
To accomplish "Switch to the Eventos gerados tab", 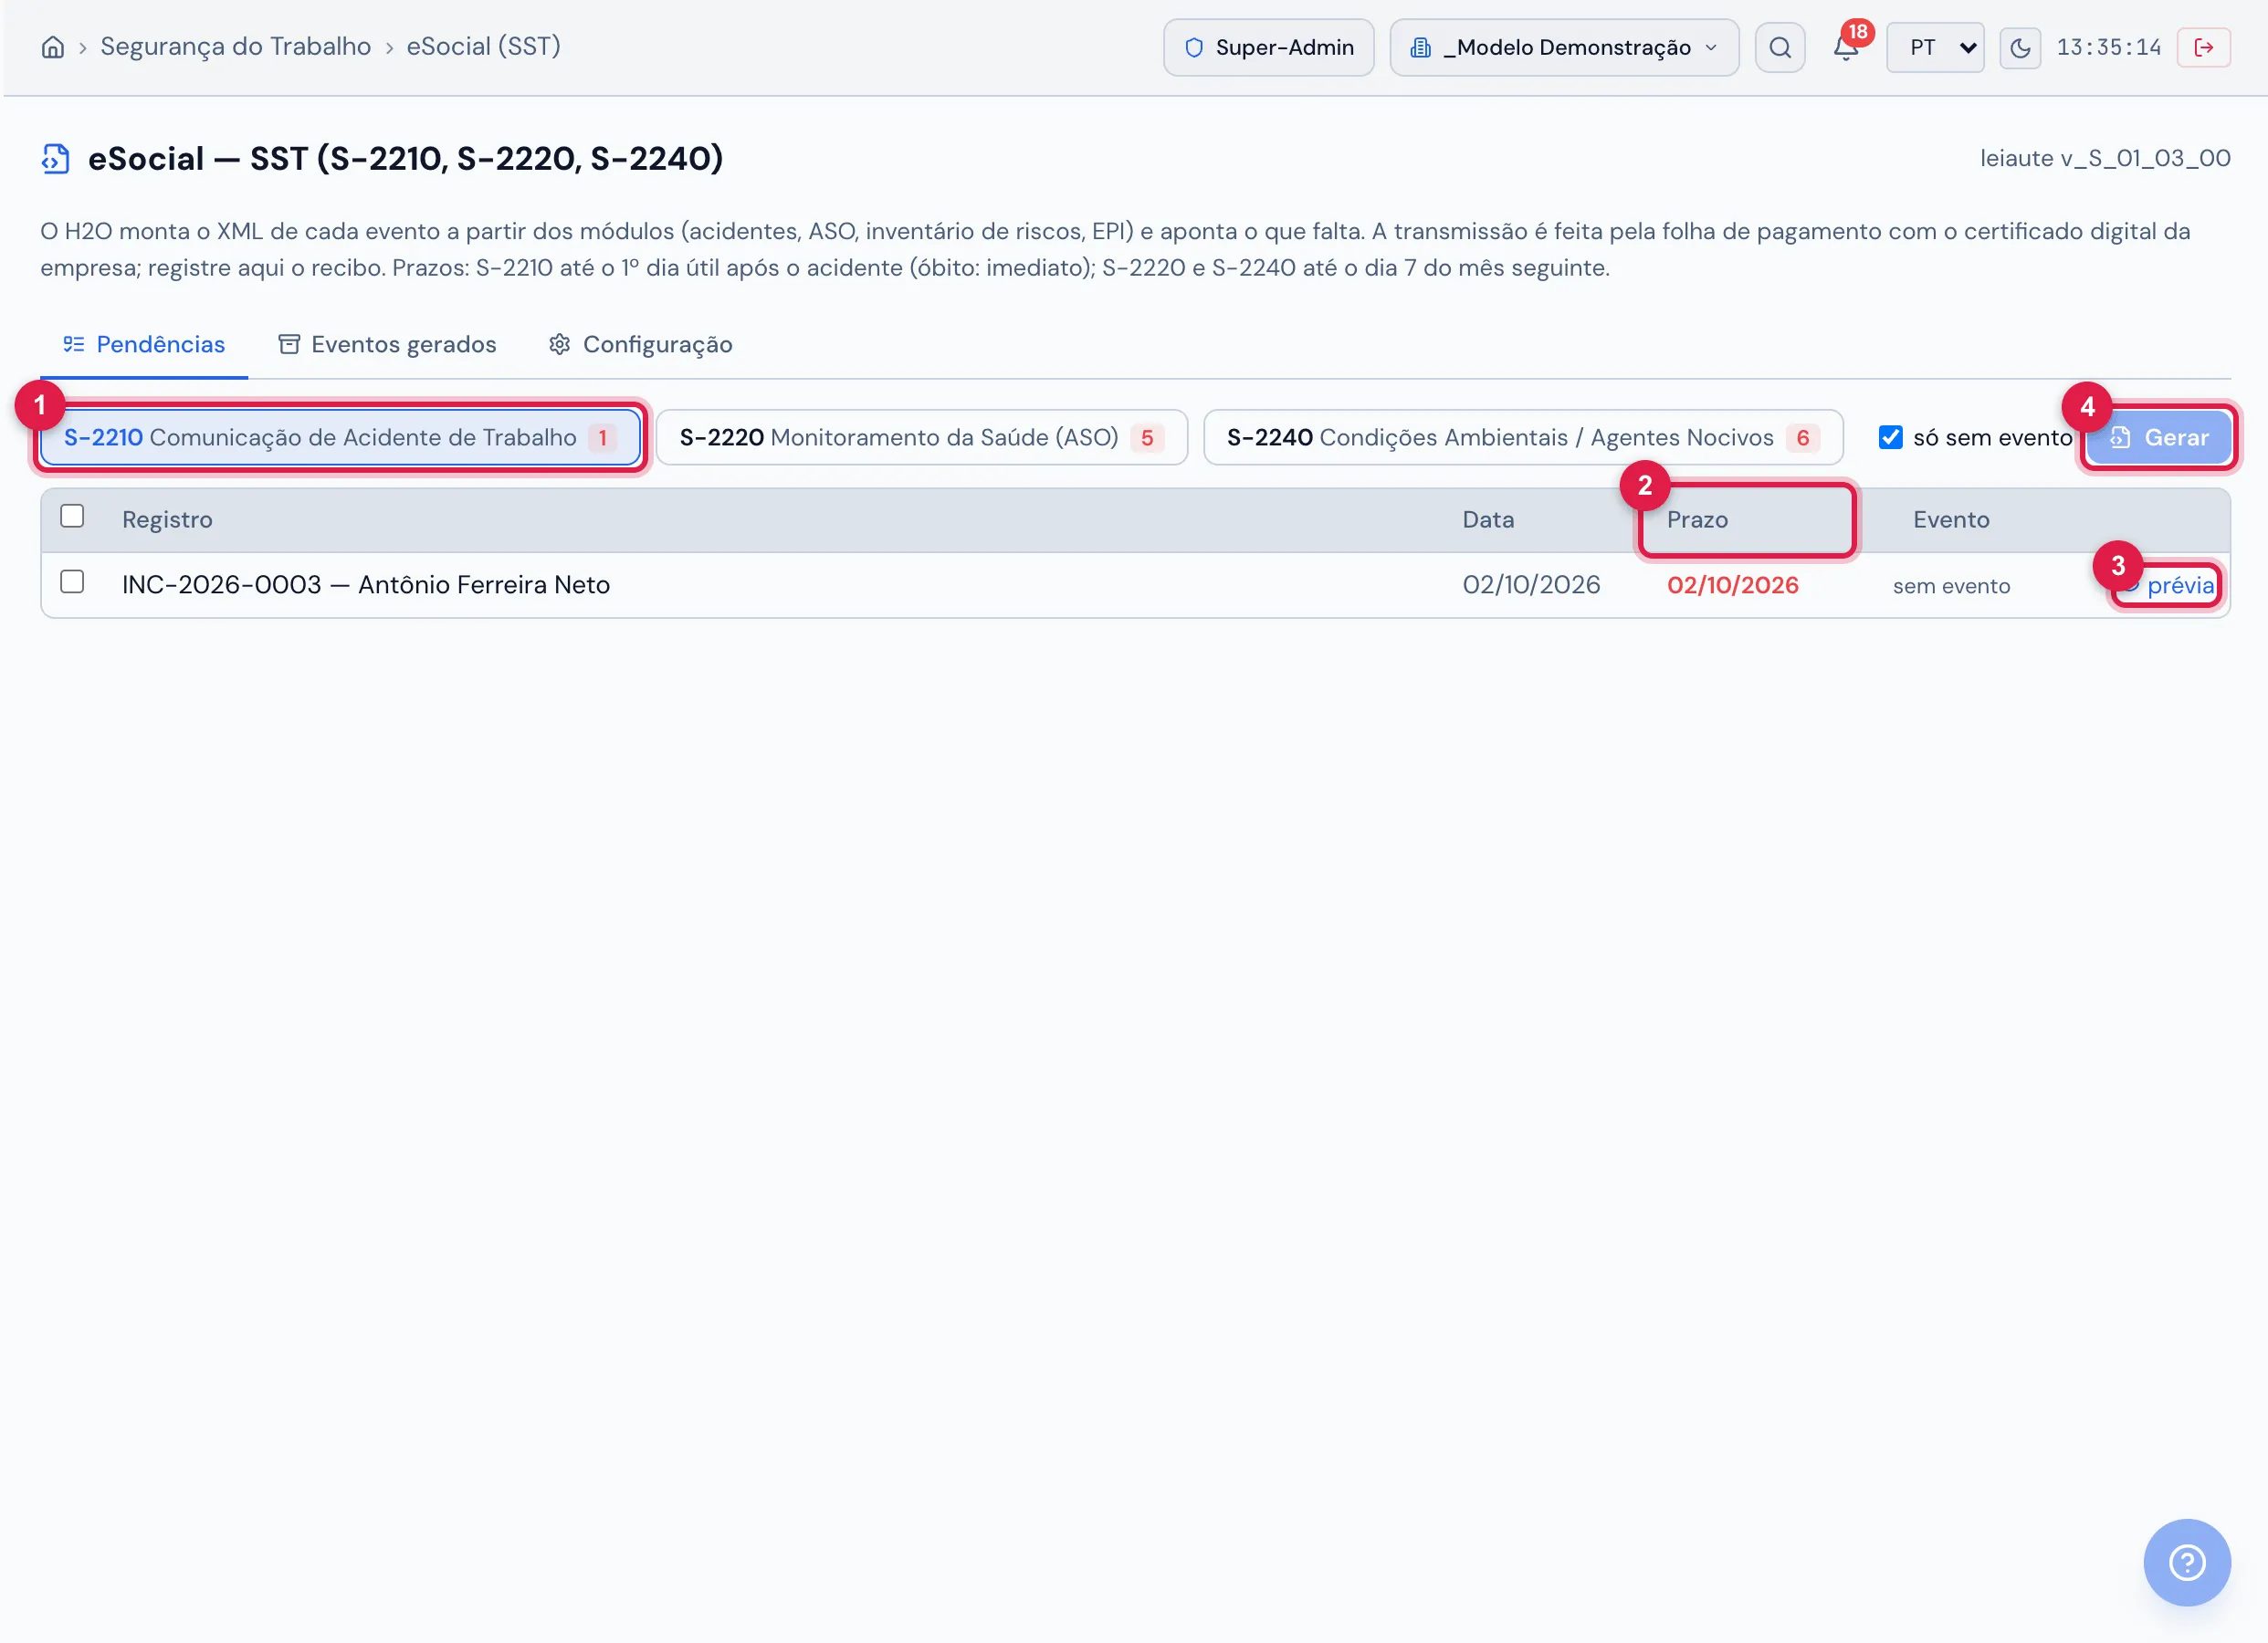I will coord(387,344).
